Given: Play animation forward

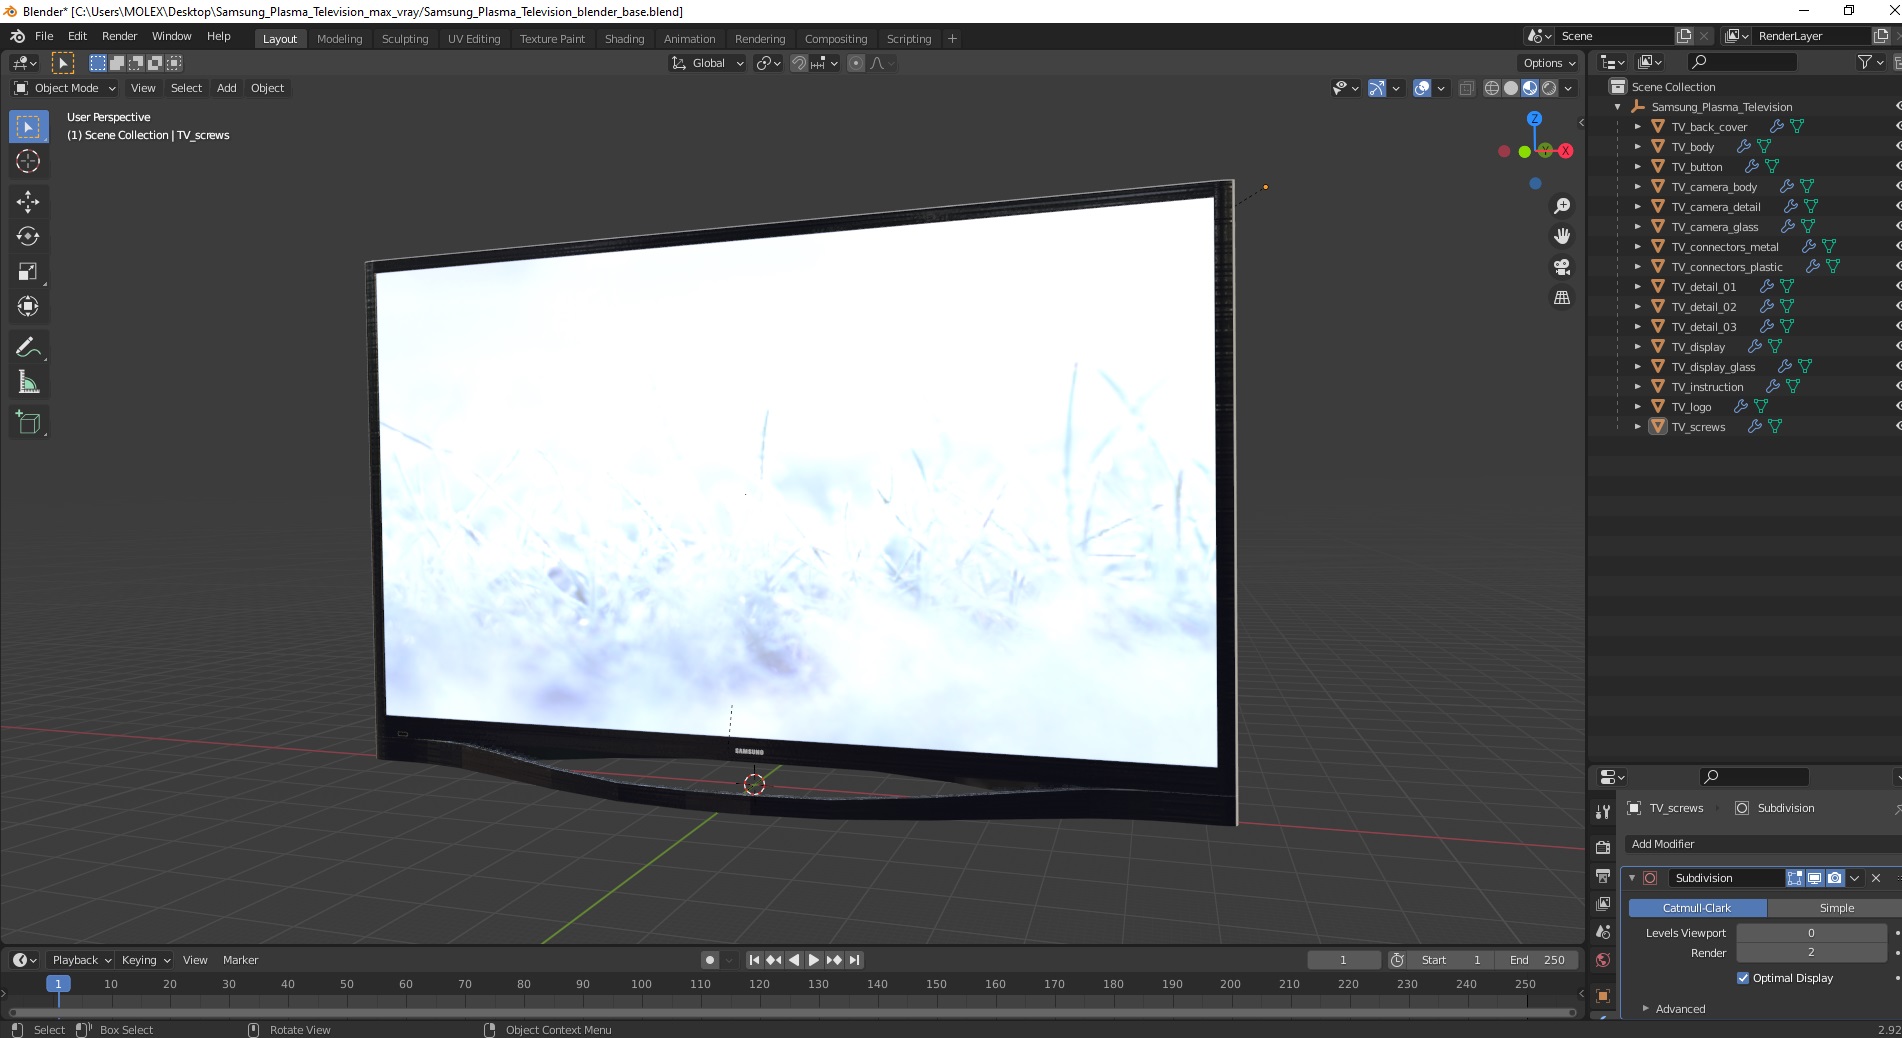Looking at the screenshot, I should (813, 960).
